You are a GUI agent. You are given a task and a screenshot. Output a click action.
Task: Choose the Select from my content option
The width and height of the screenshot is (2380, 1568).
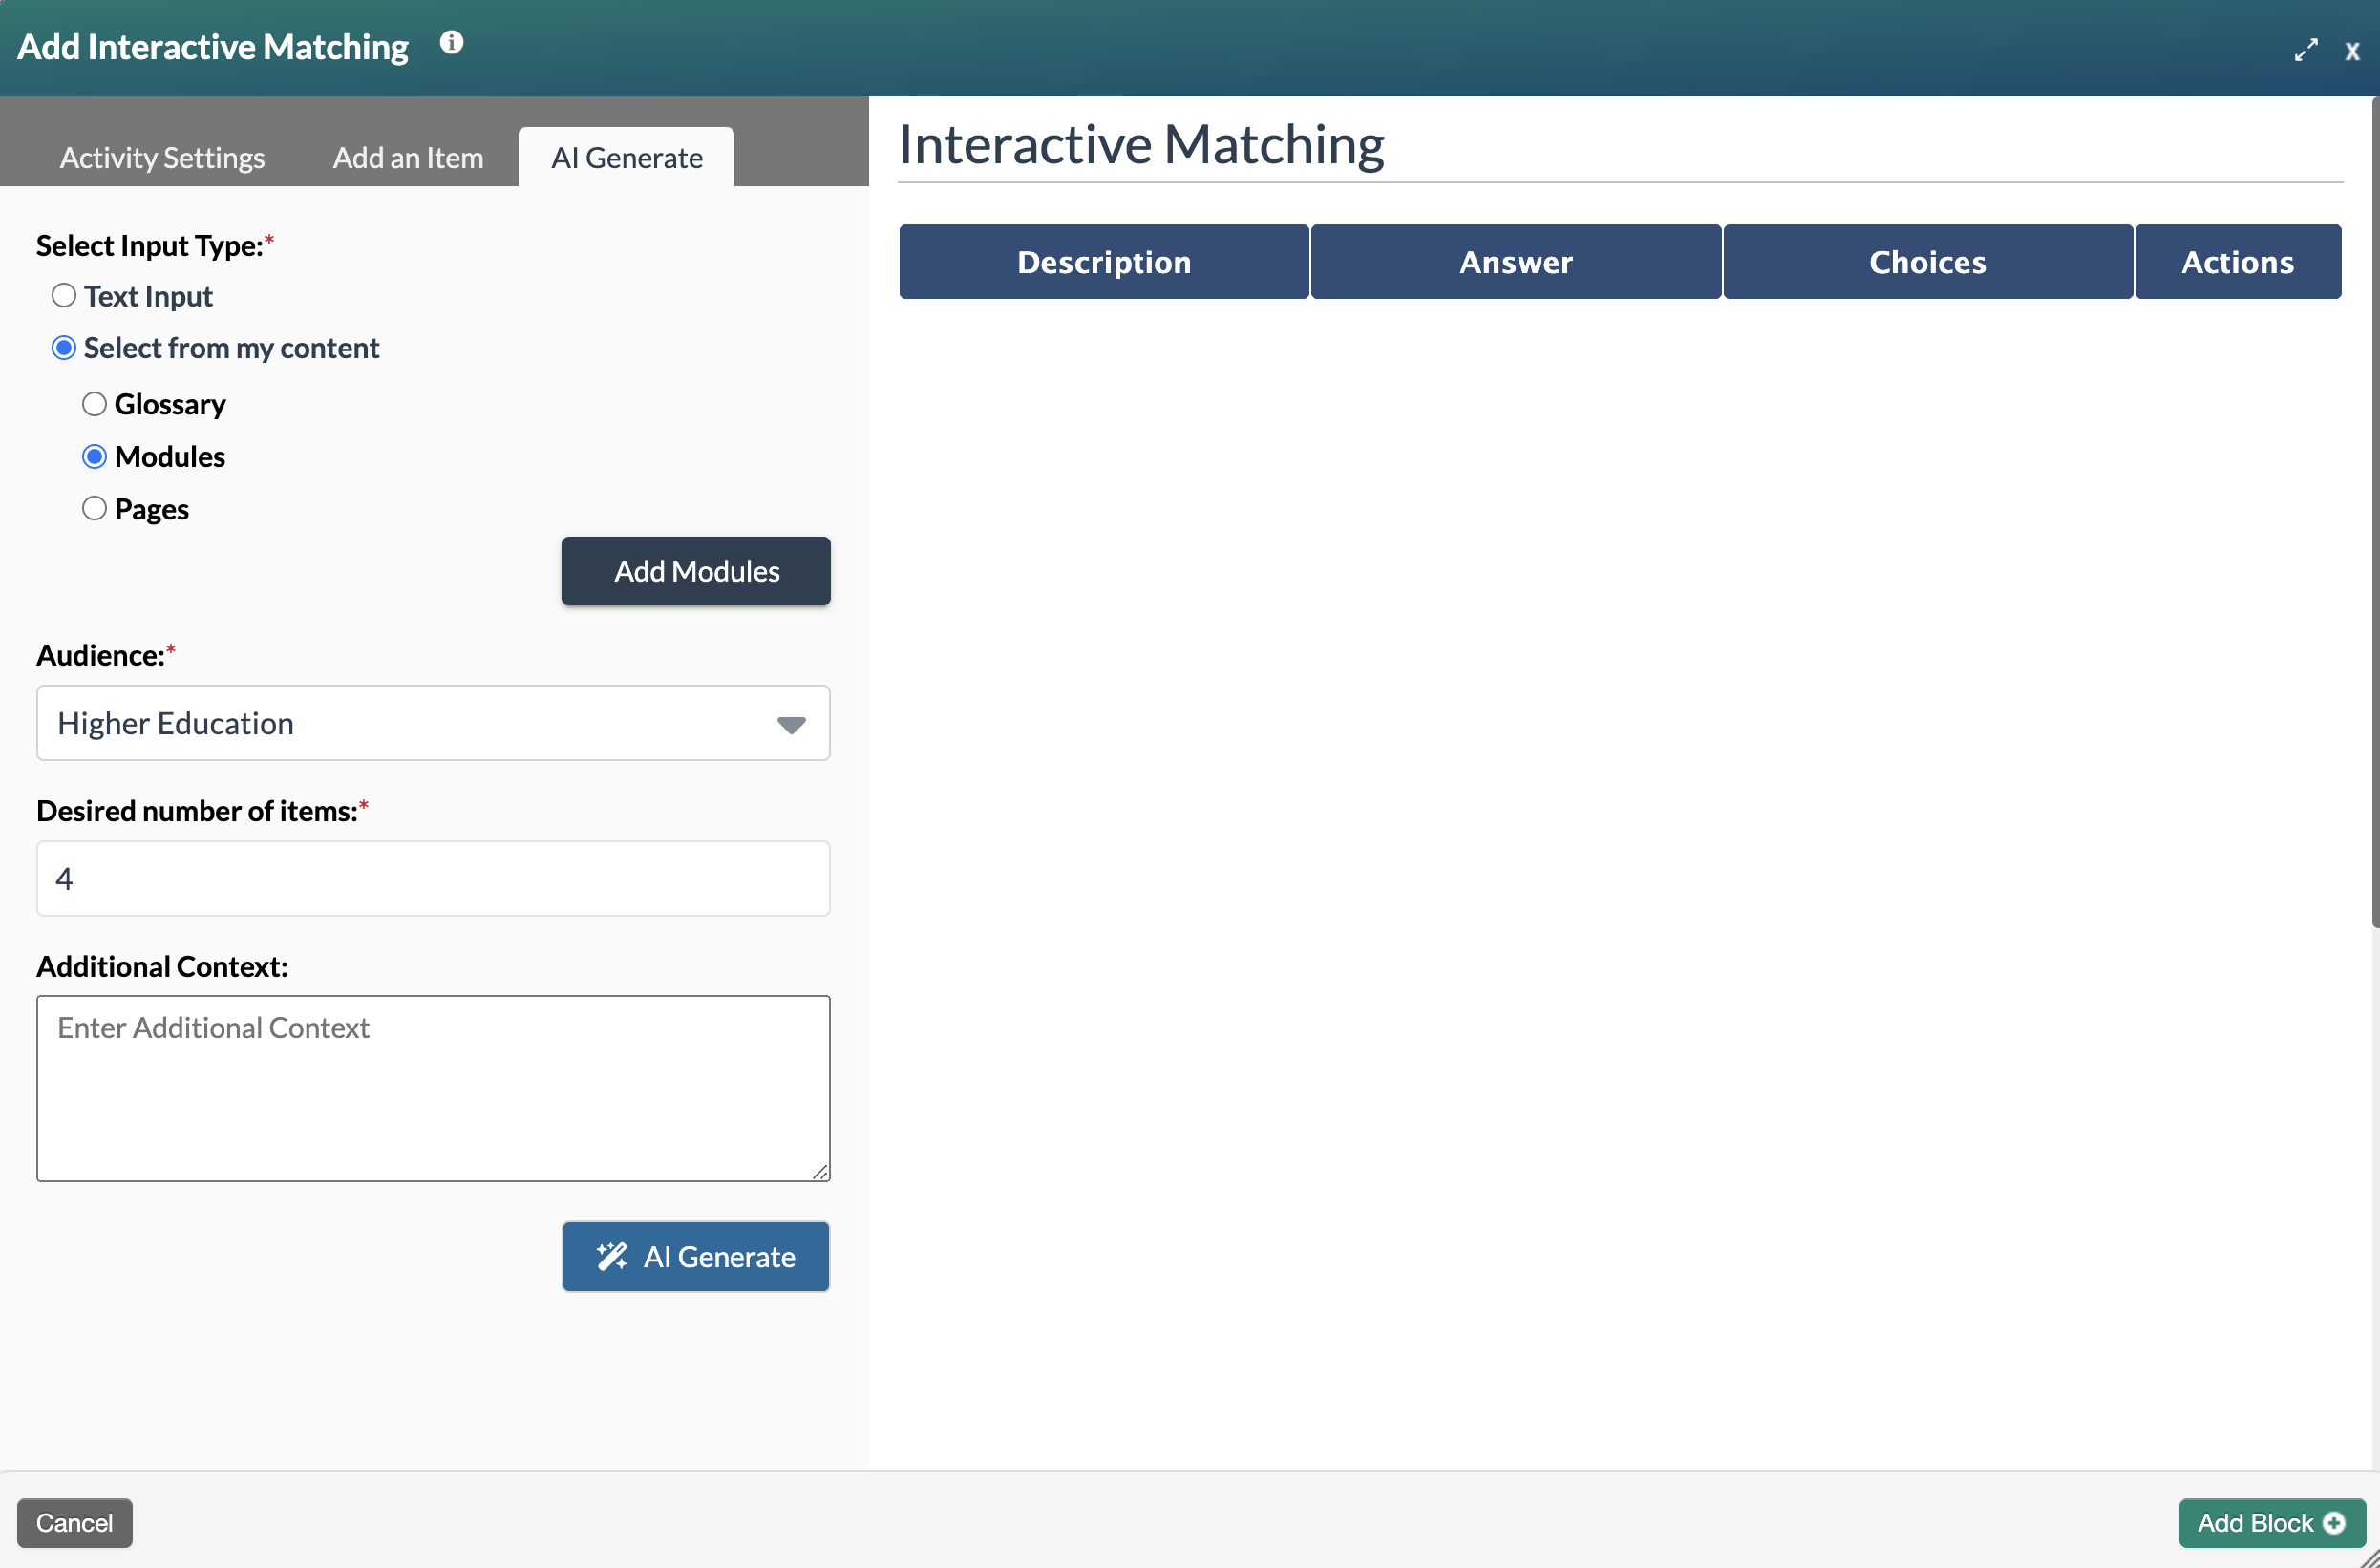click(64, 348)
